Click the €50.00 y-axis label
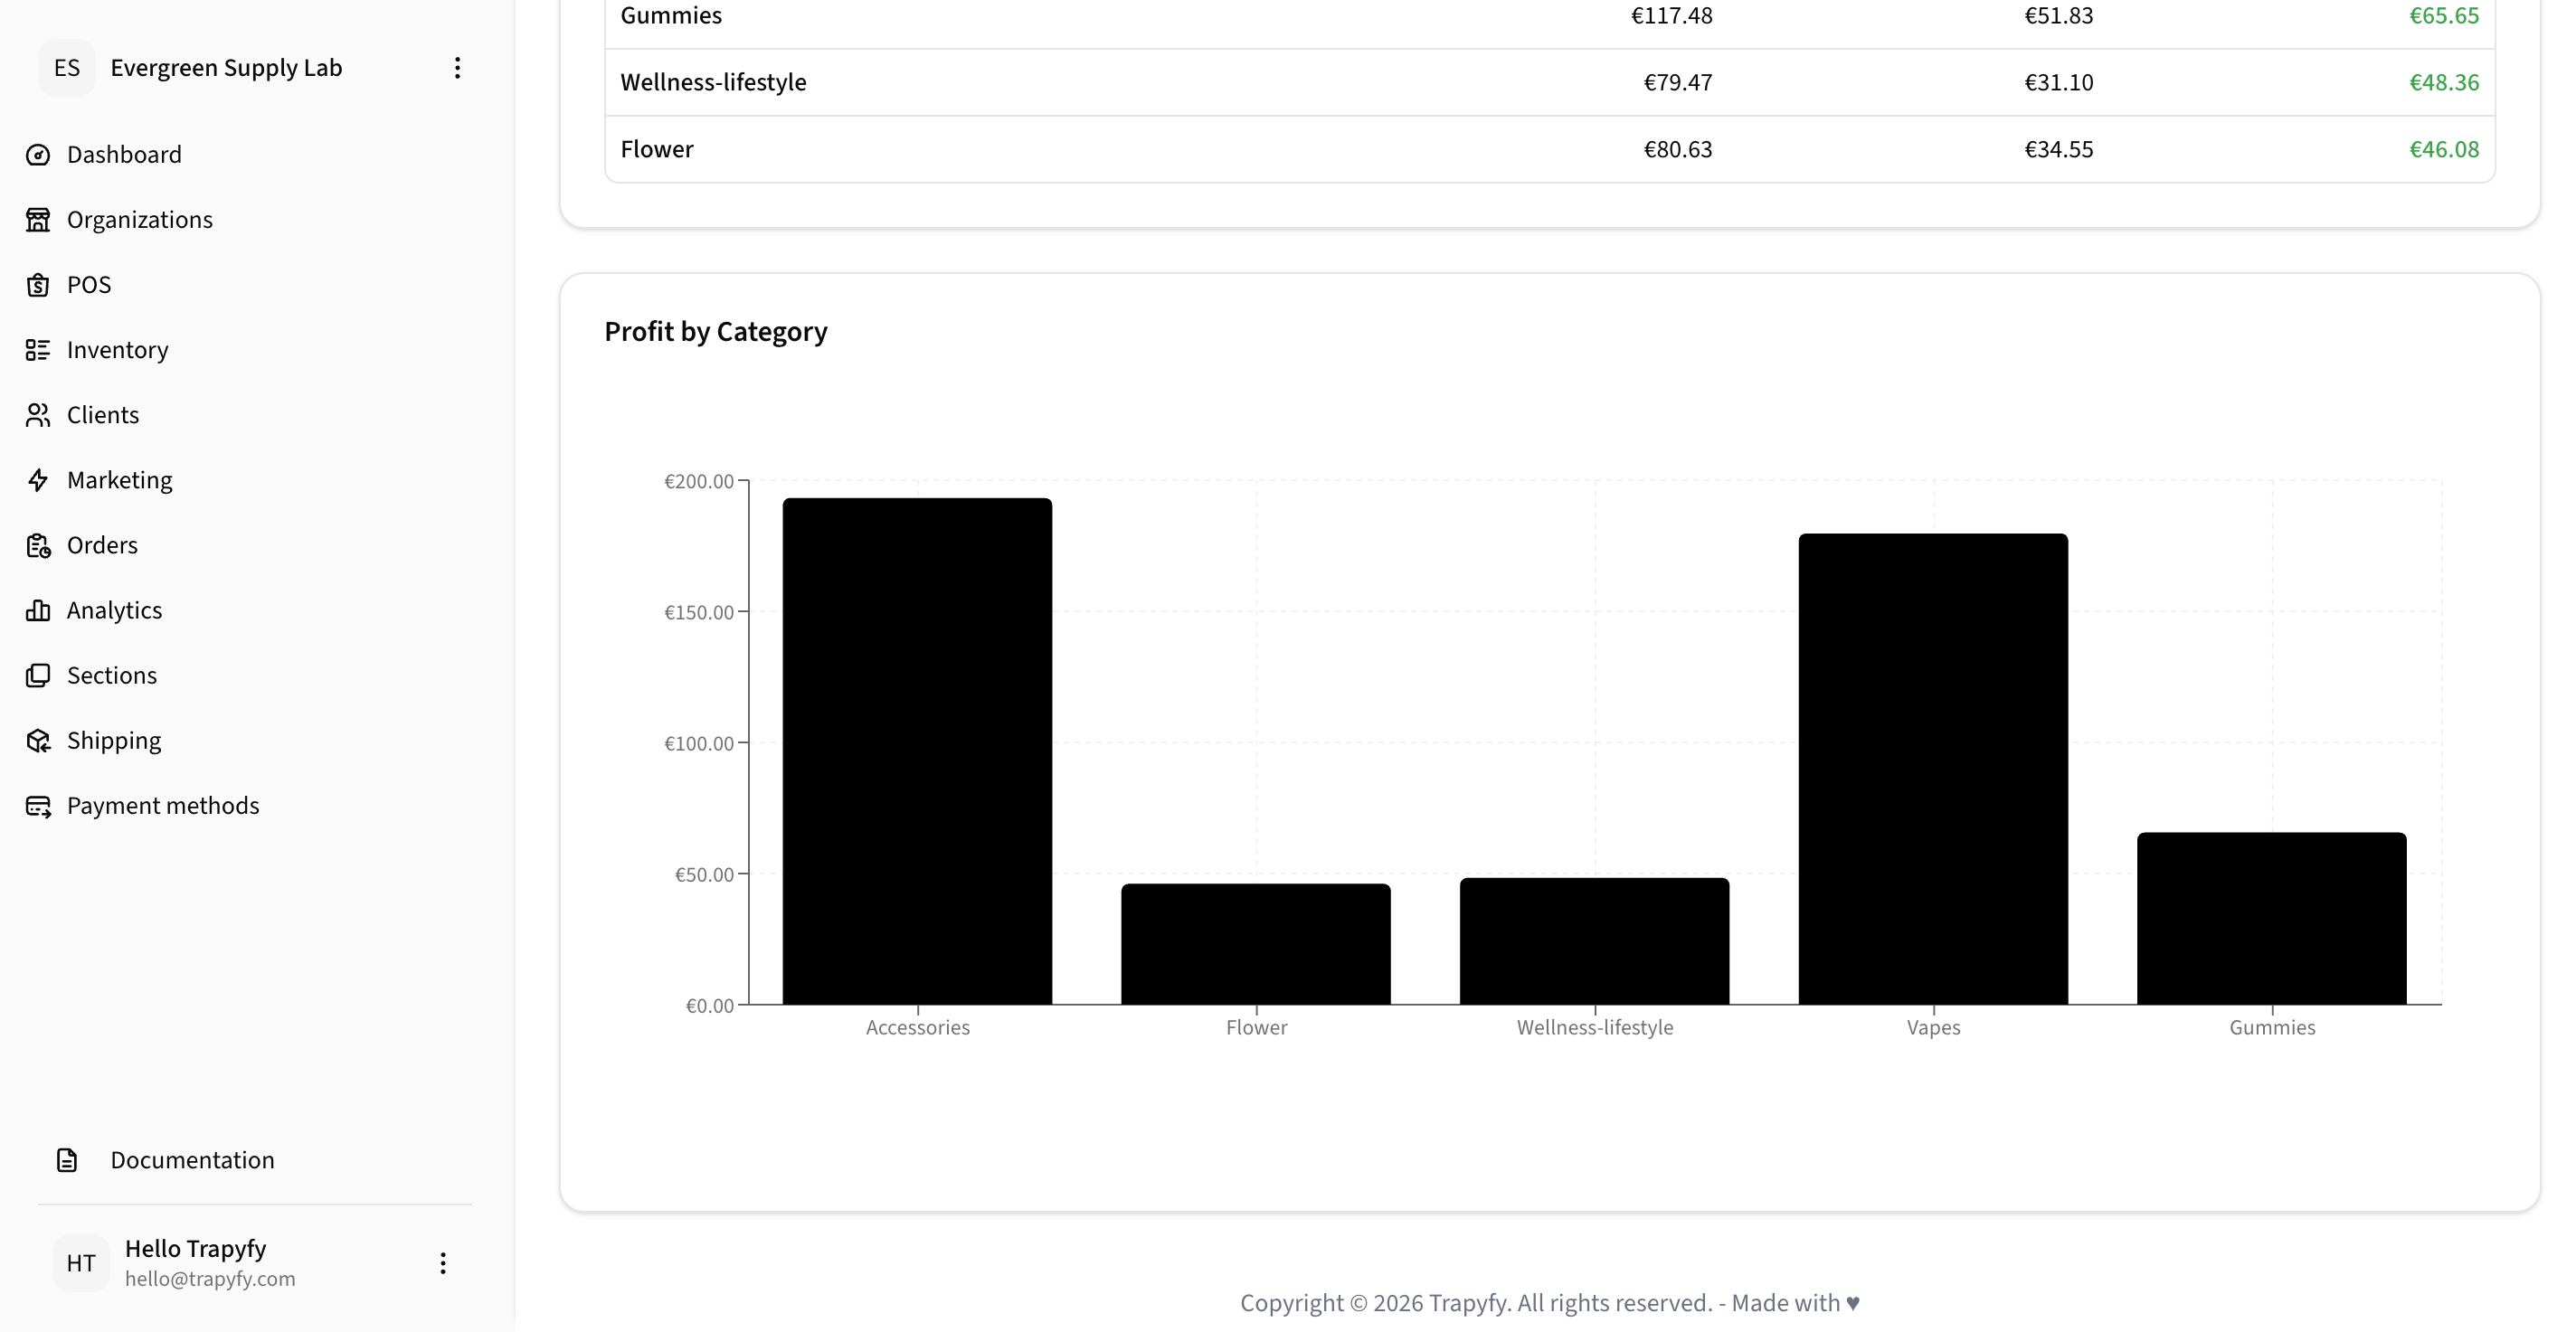 tap(704, 874)
